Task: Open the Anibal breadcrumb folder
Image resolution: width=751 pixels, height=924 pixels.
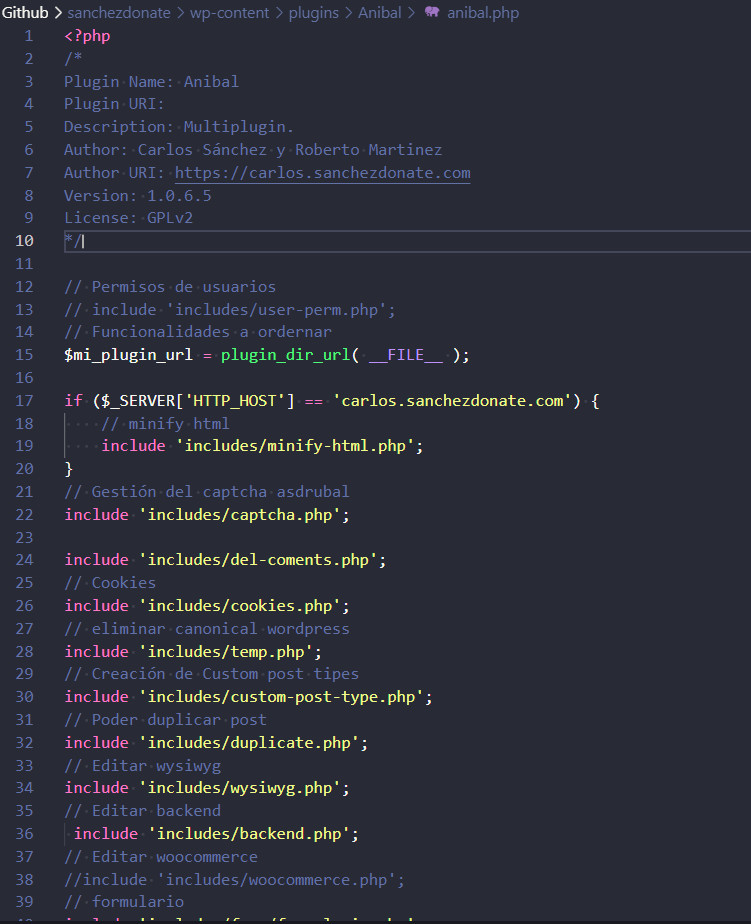Action: 380,12
